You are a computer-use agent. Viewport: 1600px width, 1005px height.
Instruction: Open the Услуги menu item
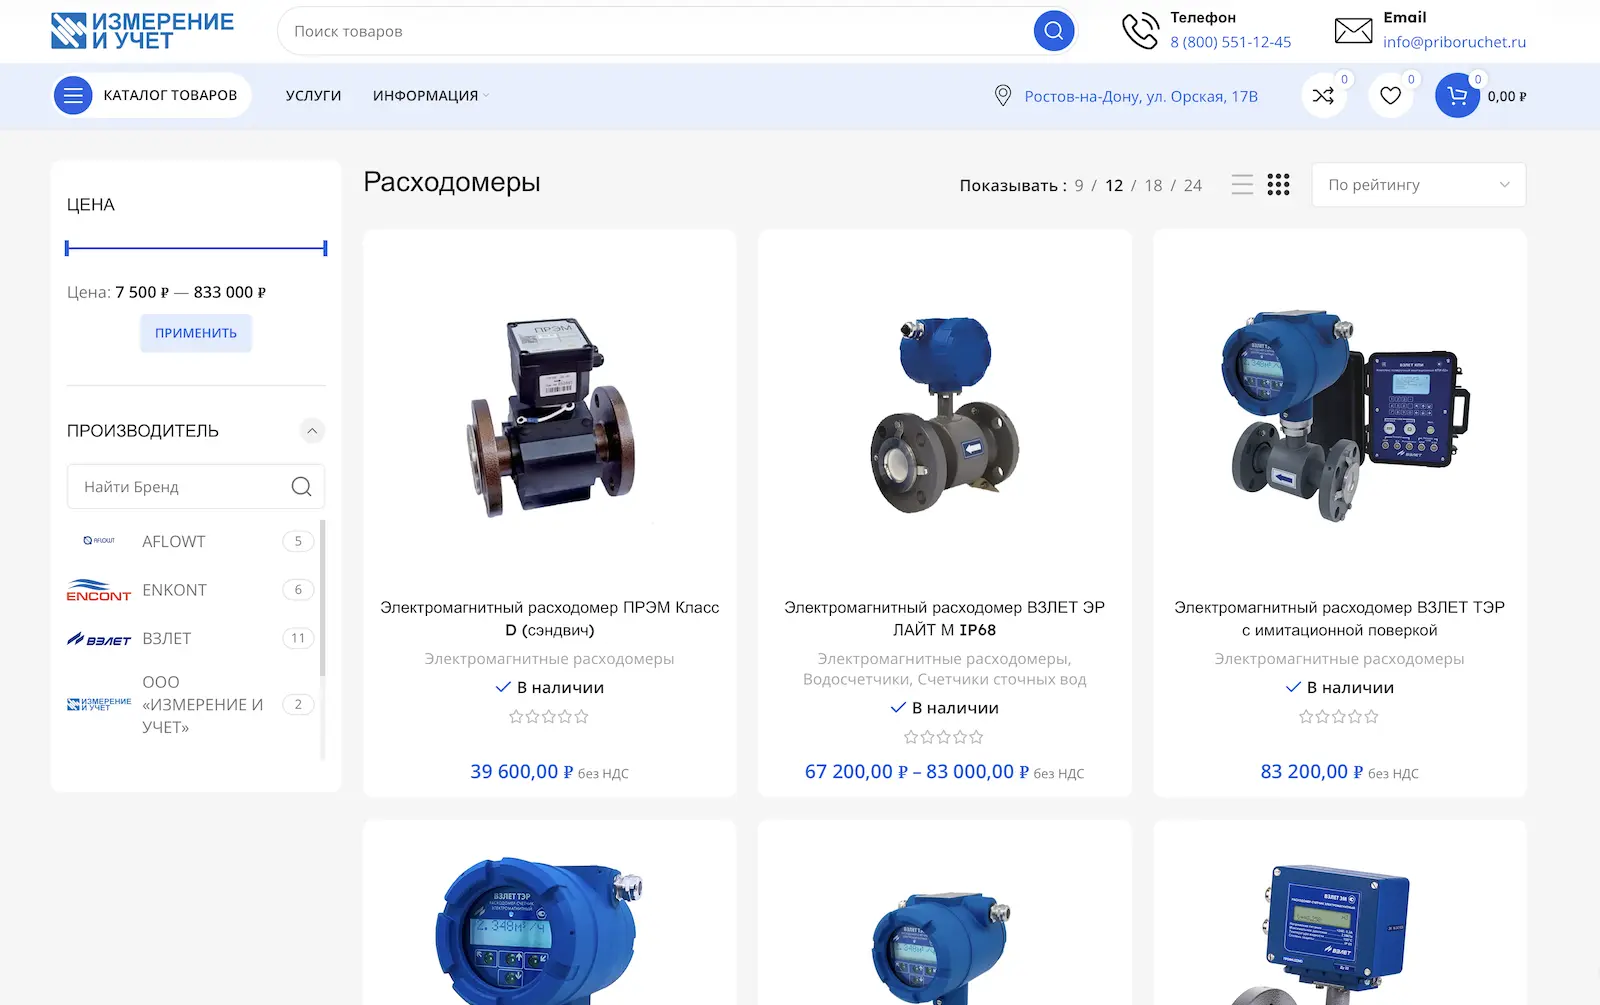313,96
